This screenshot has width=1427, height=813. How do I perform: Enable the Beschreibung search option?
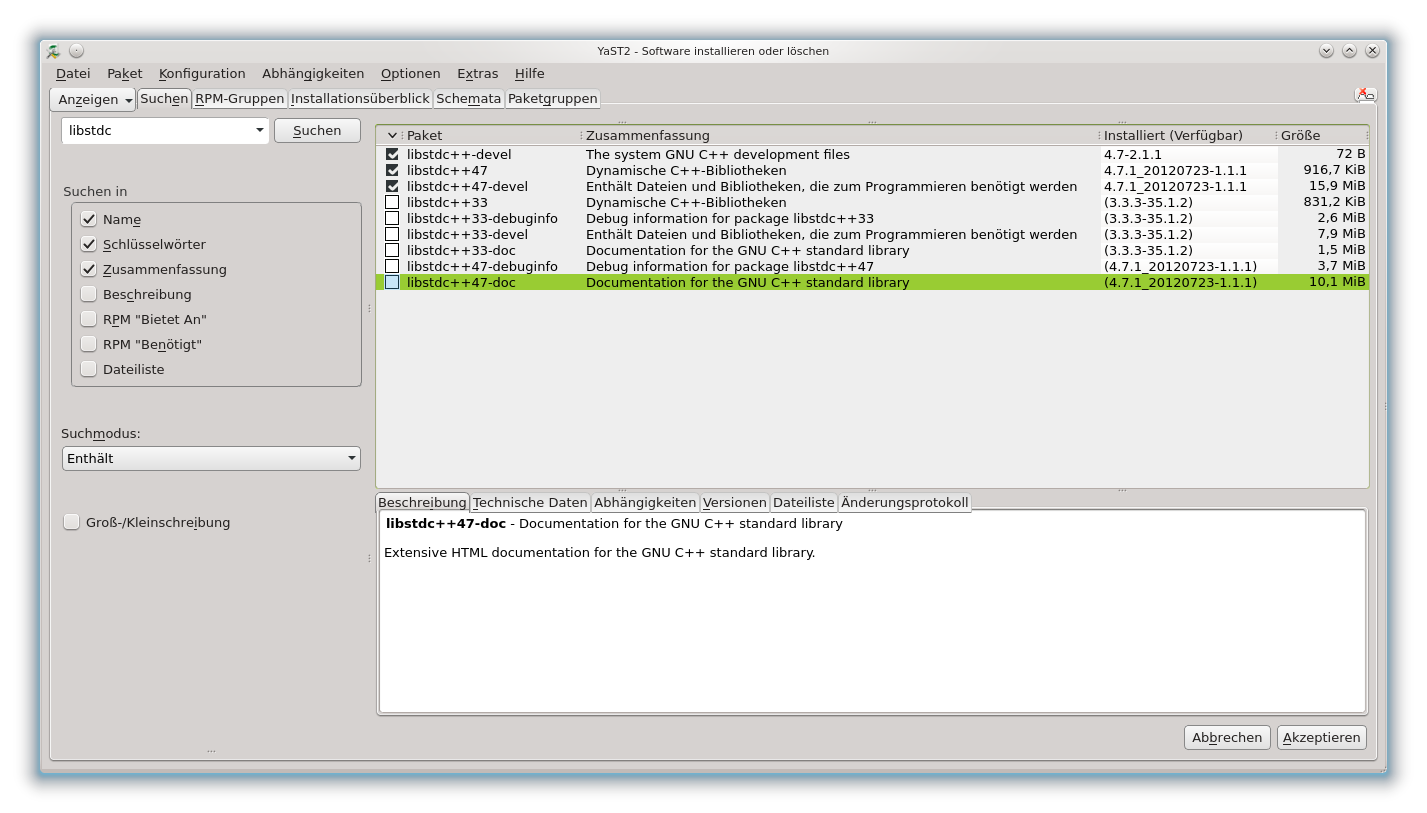[89, 294]
